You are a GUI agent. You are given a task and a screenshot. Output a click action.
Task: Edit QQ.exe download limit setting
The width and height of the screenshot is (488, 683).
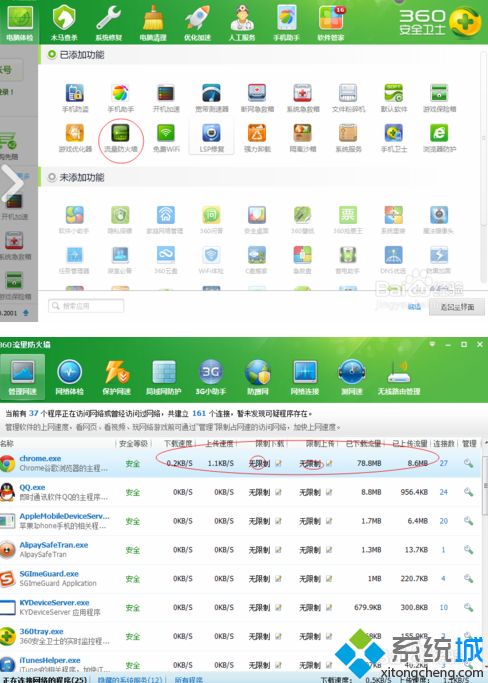click(x=278, y=492)
